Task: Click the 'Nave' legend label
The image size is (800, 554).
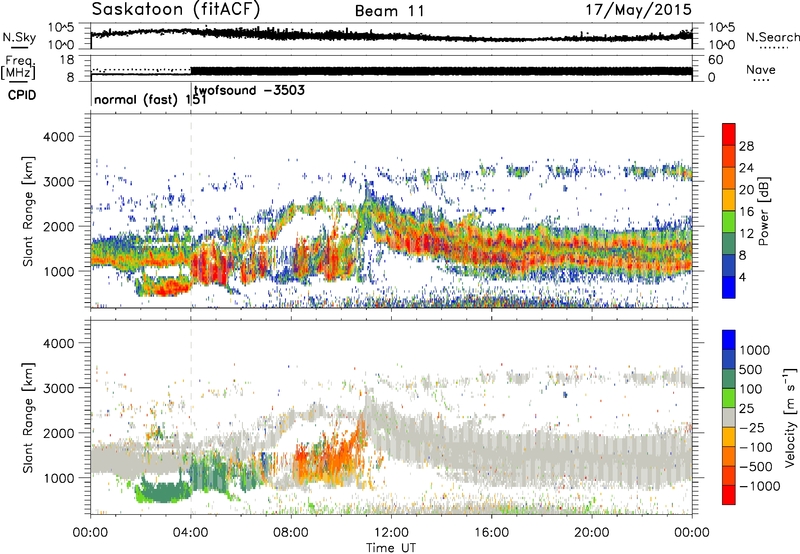Action: [x=760, y=70]
